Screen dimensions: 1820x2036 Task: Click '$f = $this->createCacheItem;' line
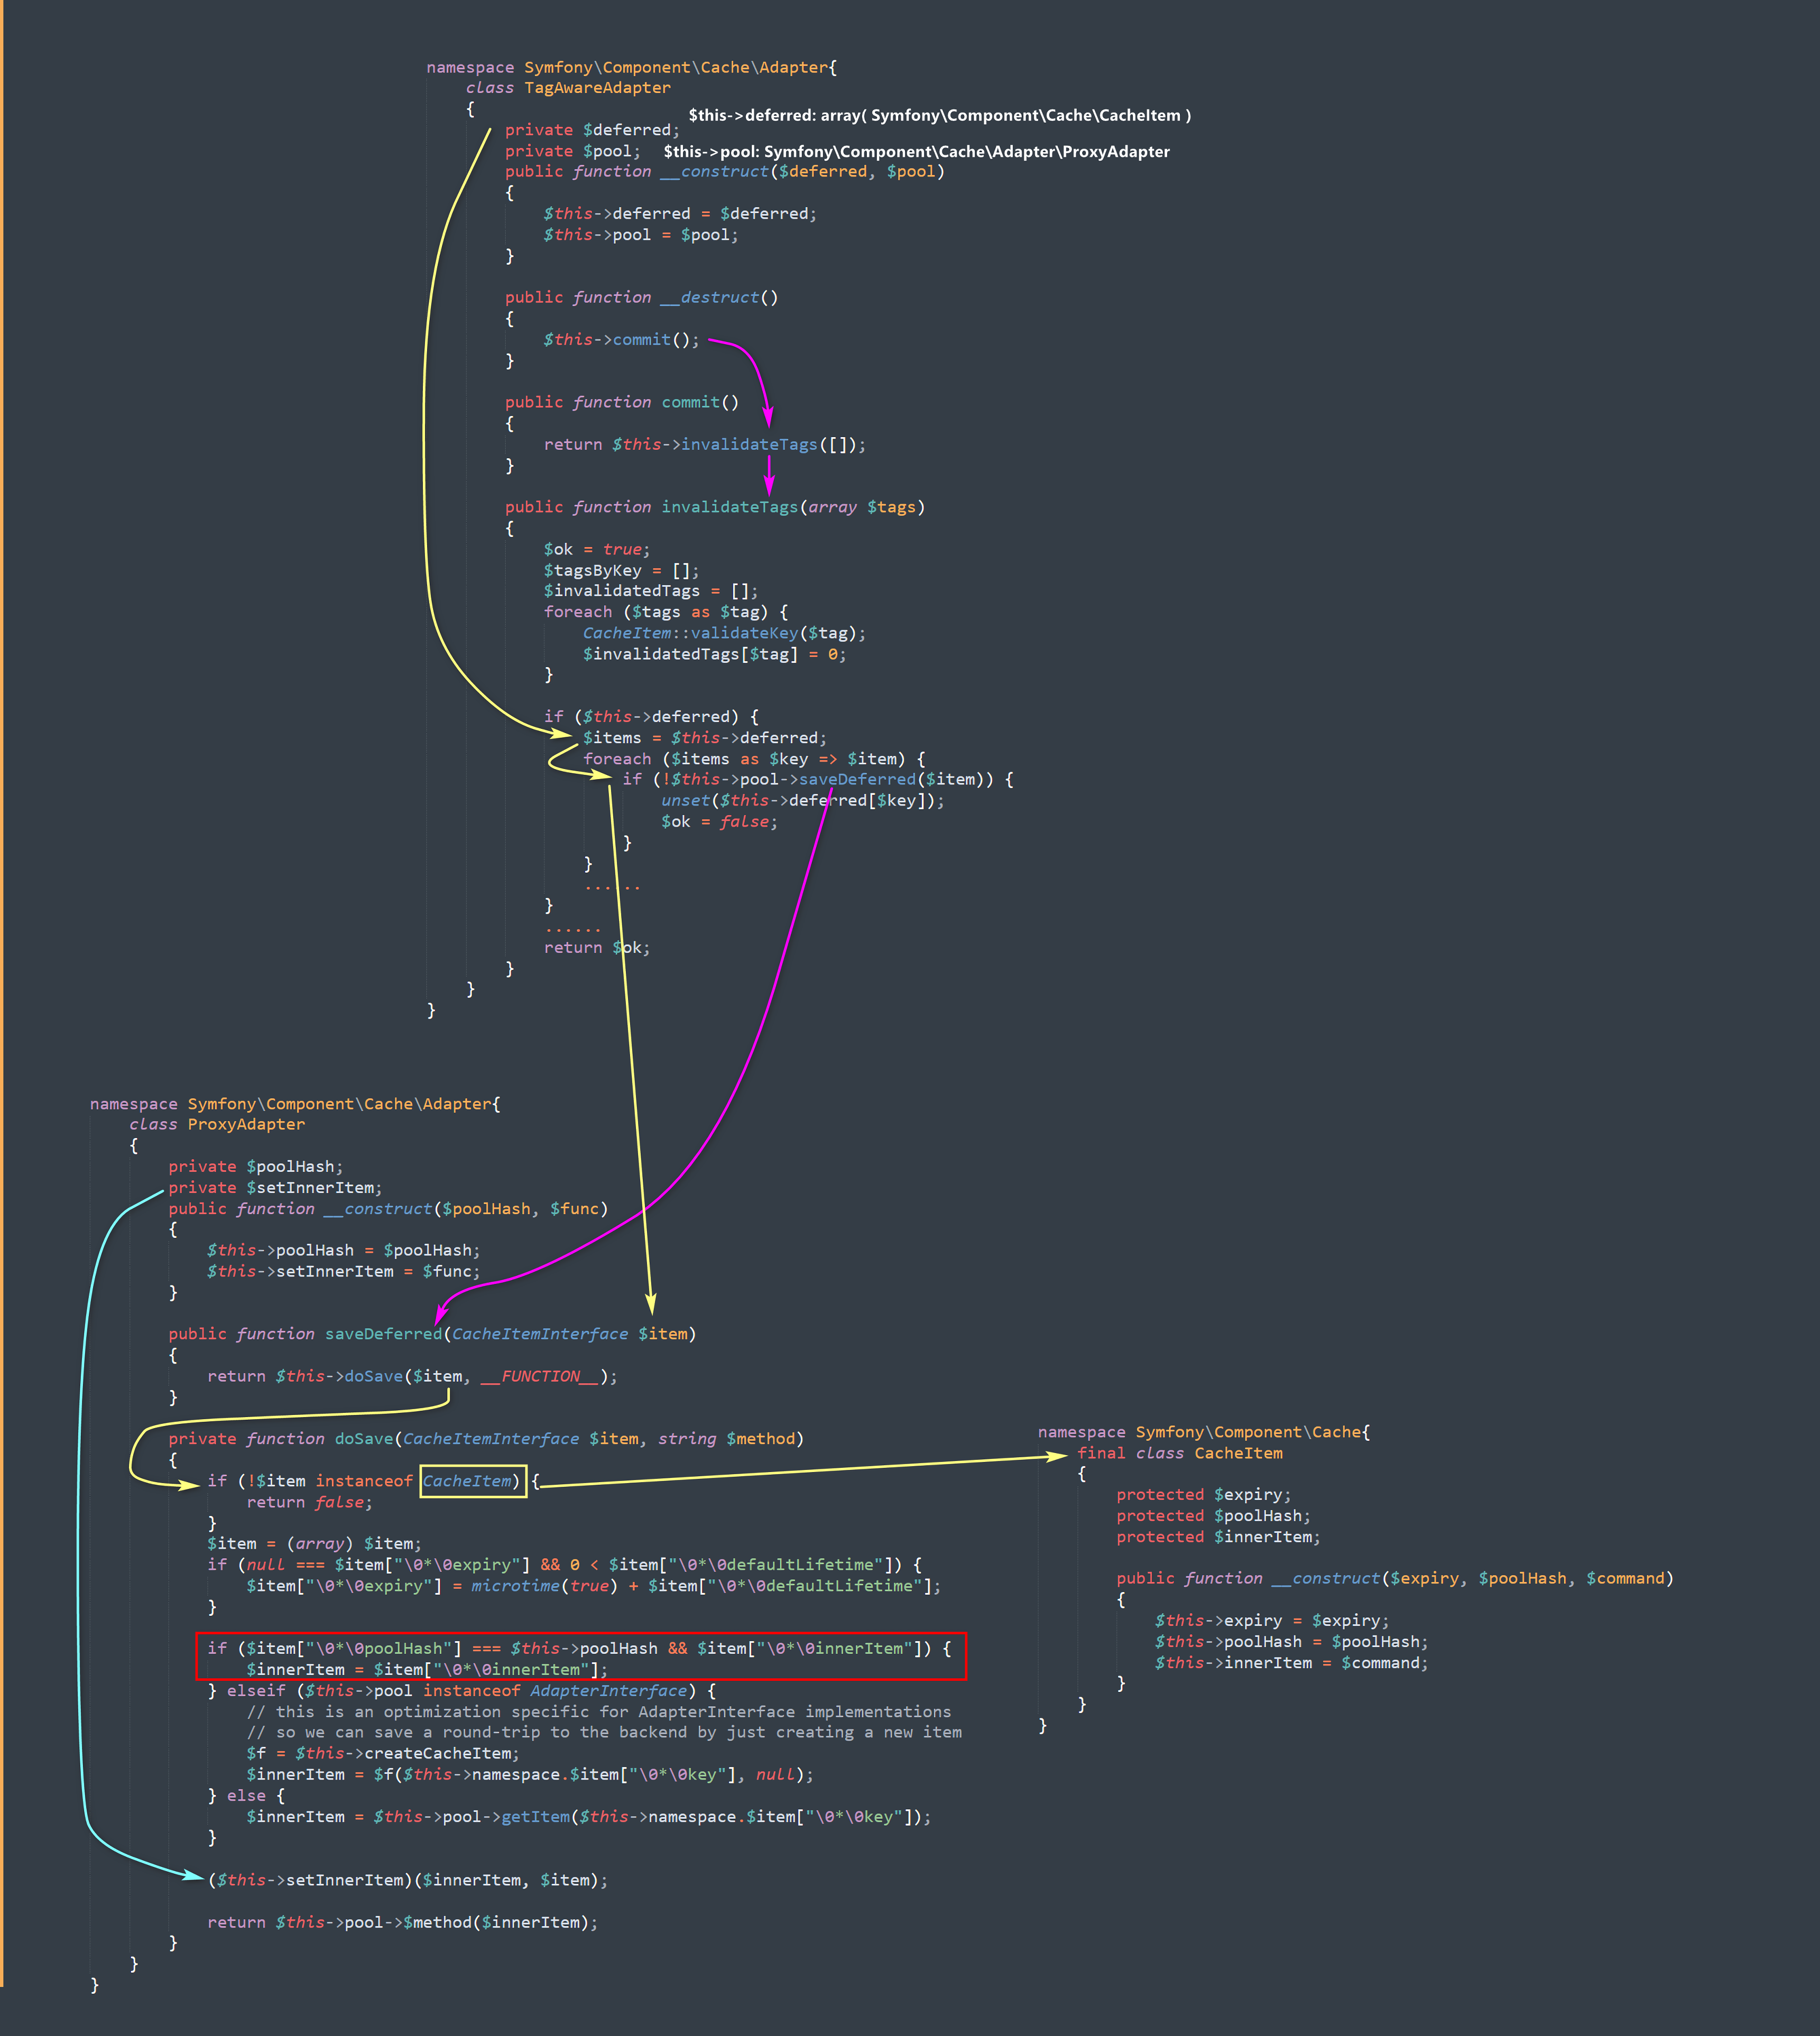coord(383,1753)
